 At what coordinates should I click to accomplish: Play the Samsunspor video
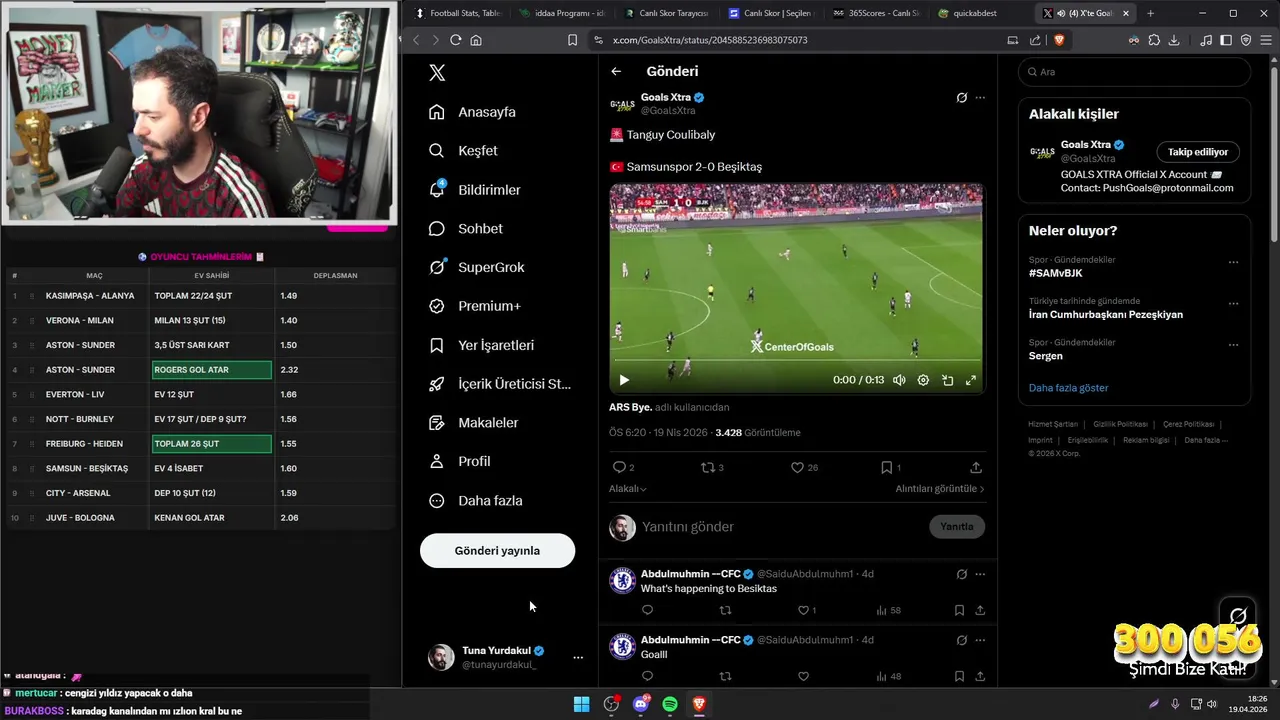pos(624,380)
